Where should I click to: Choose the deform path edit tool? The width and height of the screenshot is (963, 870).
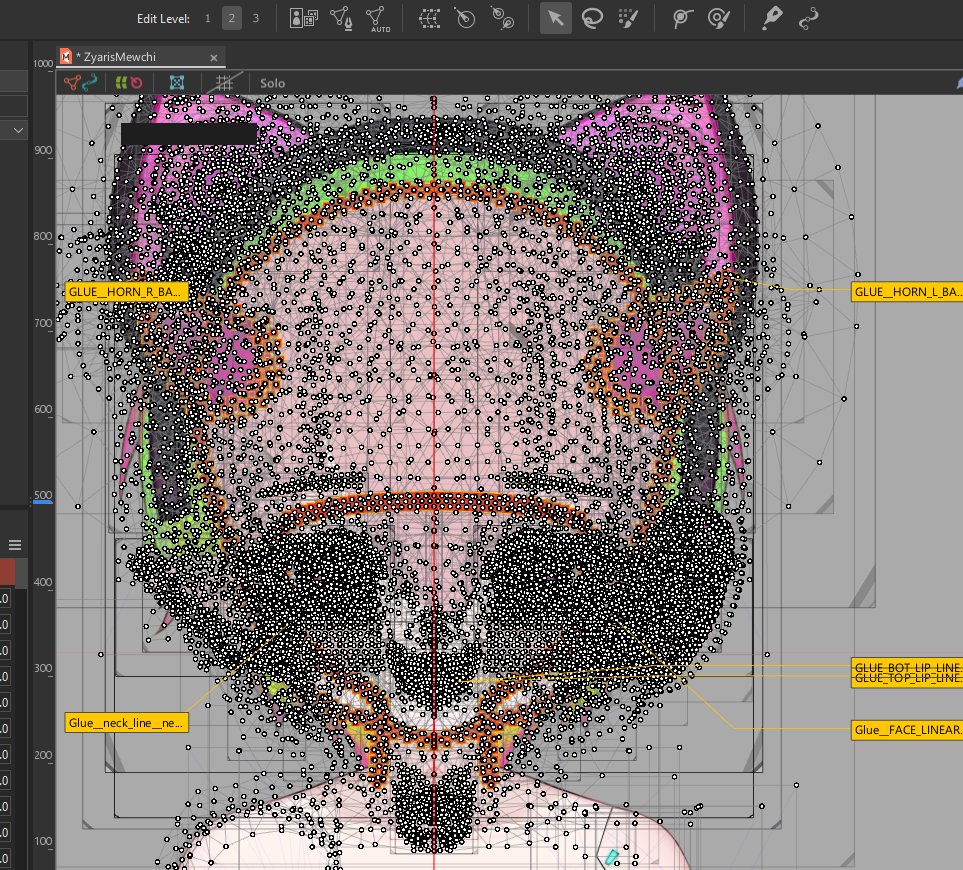pos(808,18)
